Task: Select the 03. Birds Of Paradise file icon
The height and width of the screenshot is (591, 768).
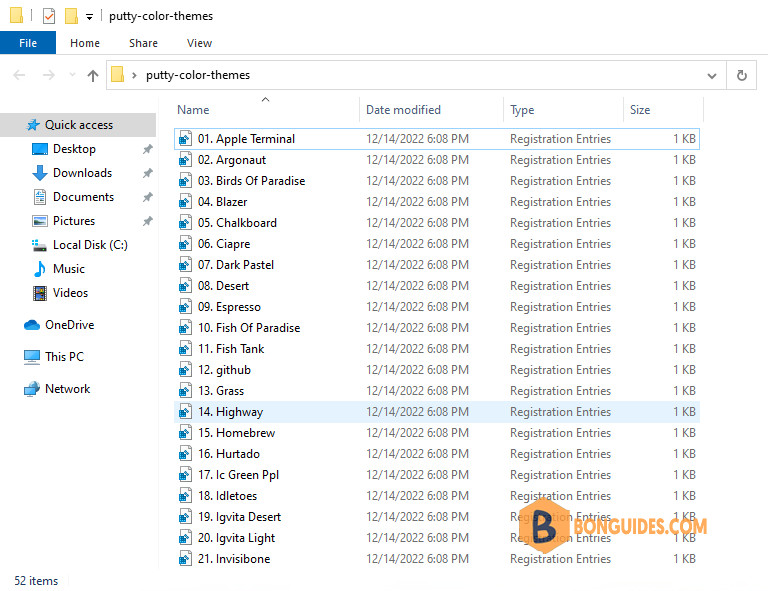Action: (185, 181)
